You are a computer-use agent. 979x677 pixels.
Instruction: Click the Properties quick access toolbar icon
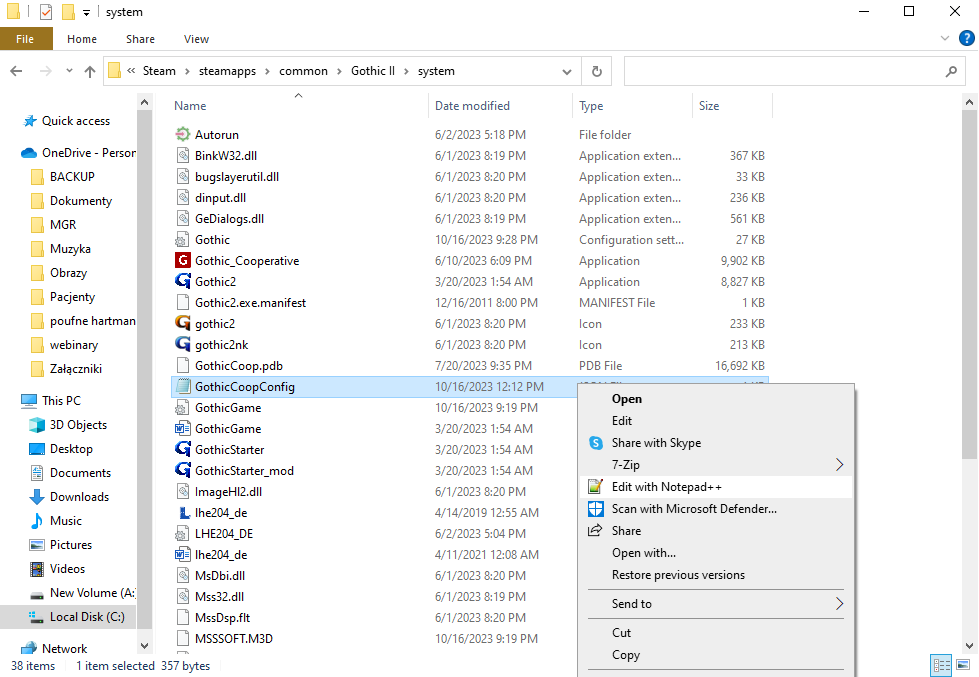[46, 12]
